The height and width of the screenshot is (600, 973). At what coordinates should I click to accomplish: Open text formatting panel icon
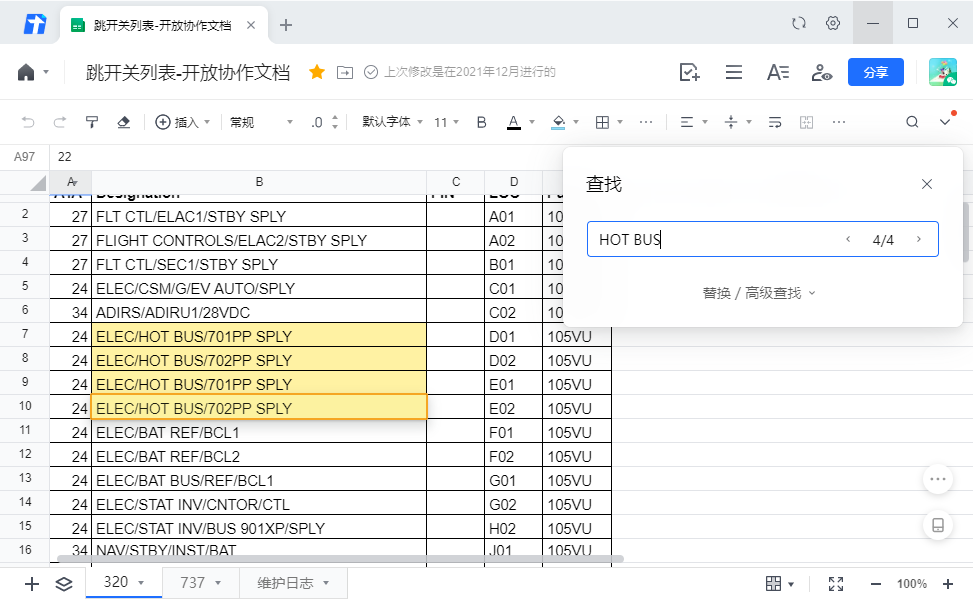(x=778, y=73)
